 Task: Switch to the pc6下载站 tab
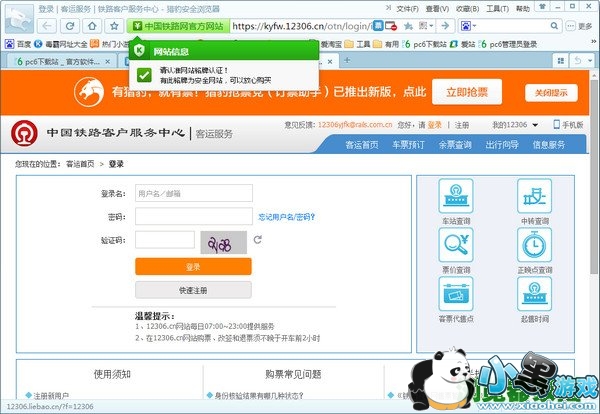[57, 61]
